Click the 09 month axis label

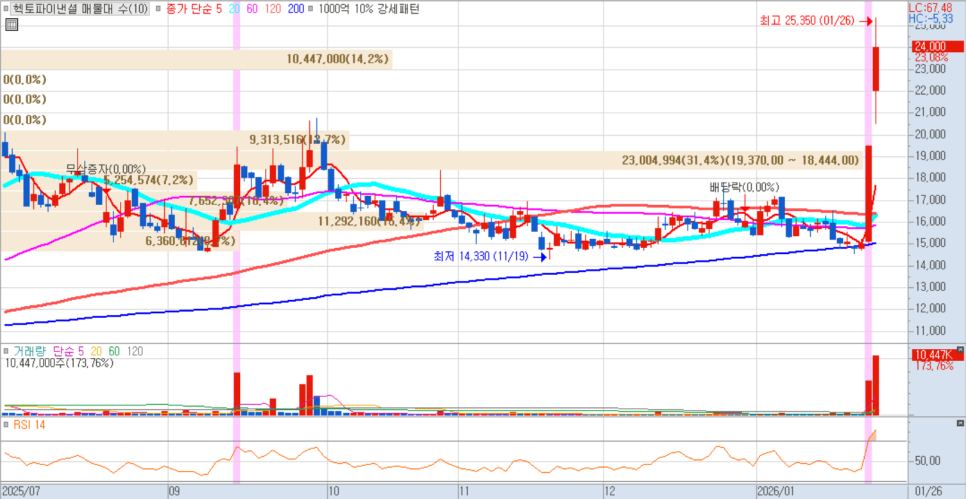coord(174,491)
